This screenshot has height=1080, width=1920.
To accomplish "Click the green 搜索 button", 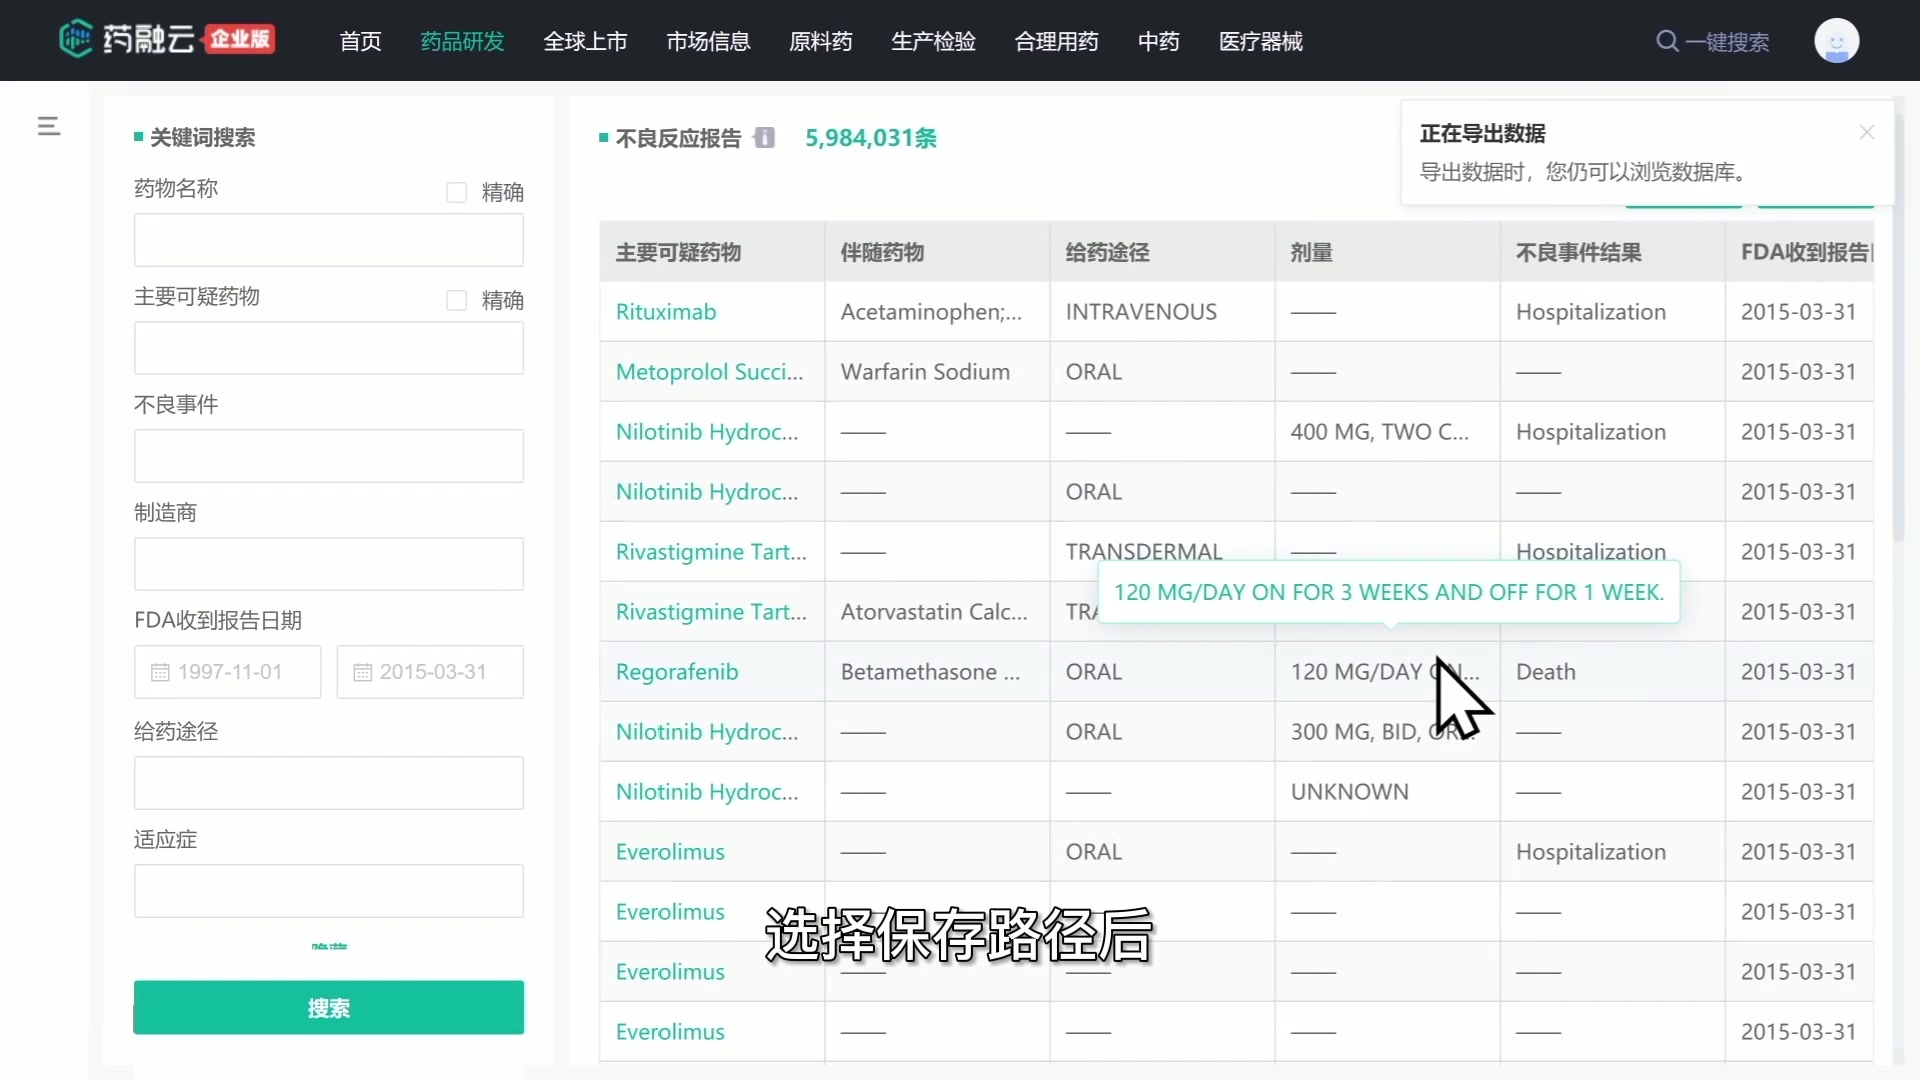I will click(328, 1007).
